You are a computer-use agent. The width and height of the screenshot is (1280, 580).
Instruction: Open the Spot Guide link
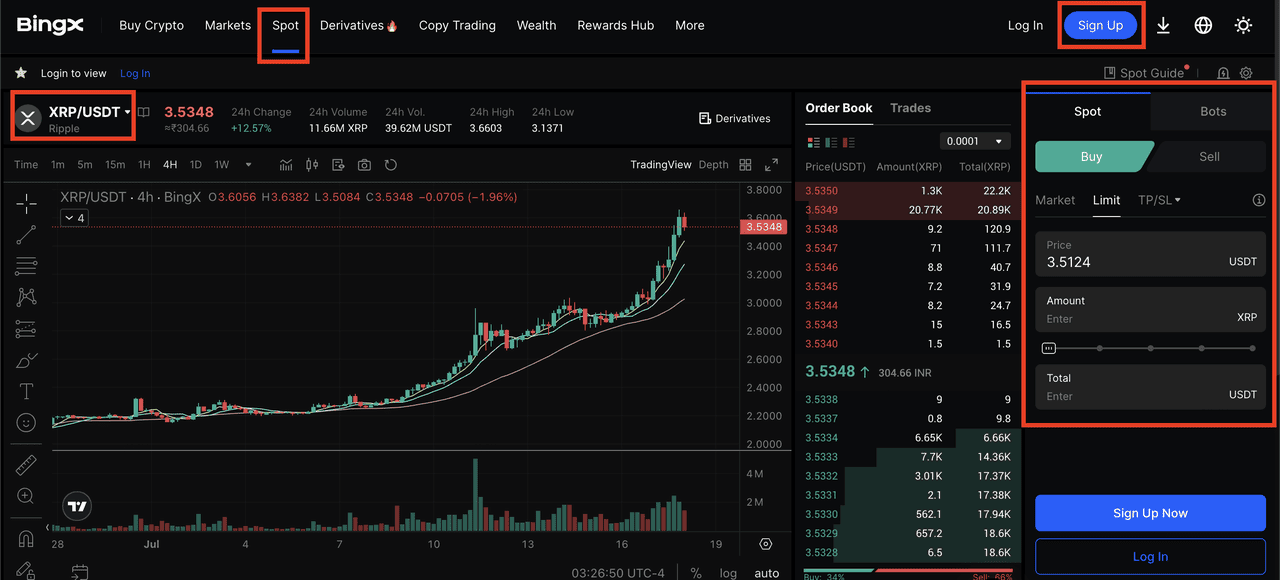point(1144,73)
